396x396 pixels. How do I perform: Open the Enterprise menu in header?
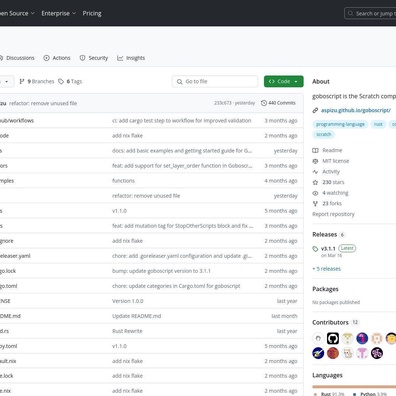pyautogui.click(x=58, y=13)
